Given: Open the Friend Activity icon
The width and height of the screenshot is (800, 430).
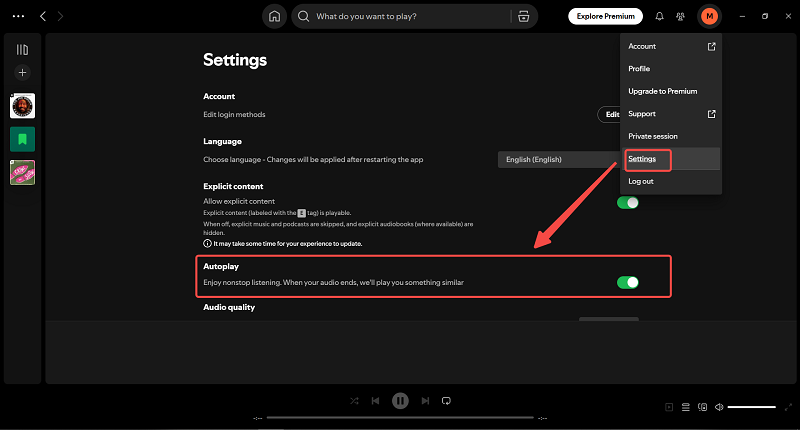Looking at the screenshot, I should 680,16.
